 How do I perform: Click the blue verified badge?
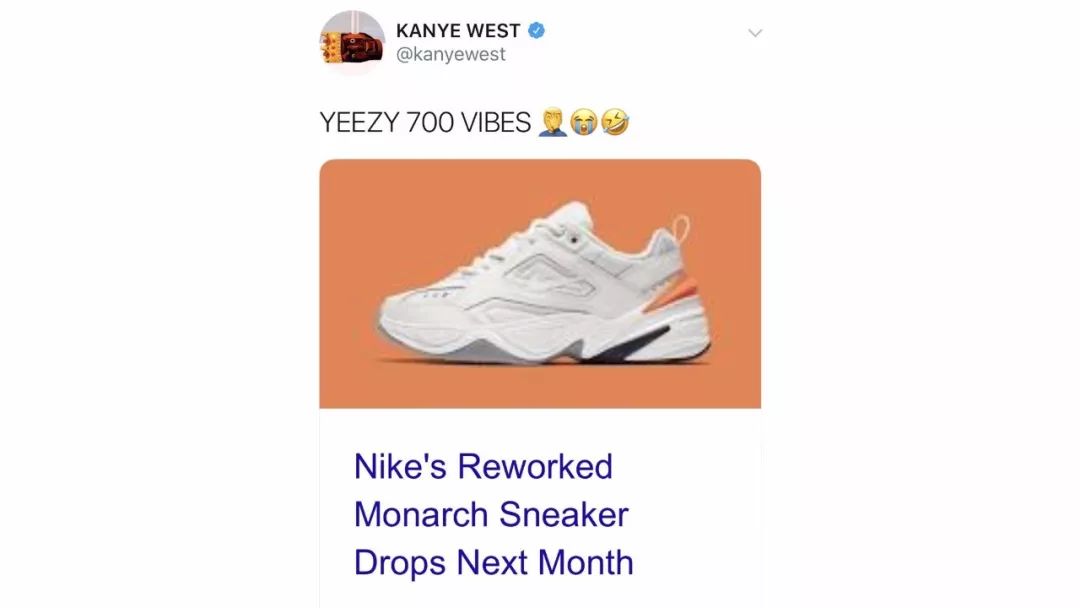point(537,30)
